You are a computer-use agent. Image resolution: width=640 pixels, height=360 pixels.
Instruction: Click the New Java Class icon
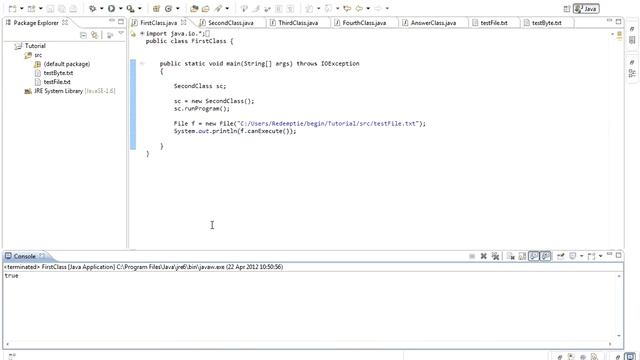click(x=168, y=8)
